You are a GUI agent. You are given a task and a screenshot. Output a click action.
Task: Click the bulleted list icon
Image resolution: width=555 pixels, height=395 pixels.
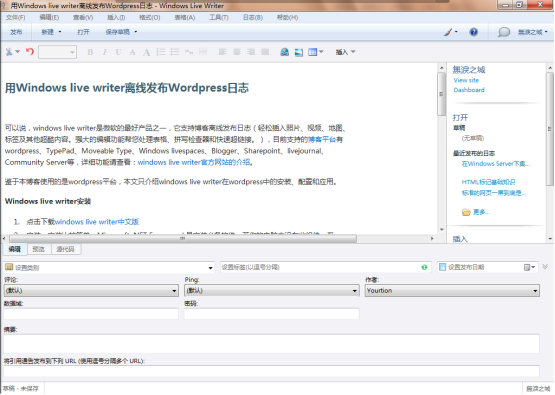[x=175, y=52]
